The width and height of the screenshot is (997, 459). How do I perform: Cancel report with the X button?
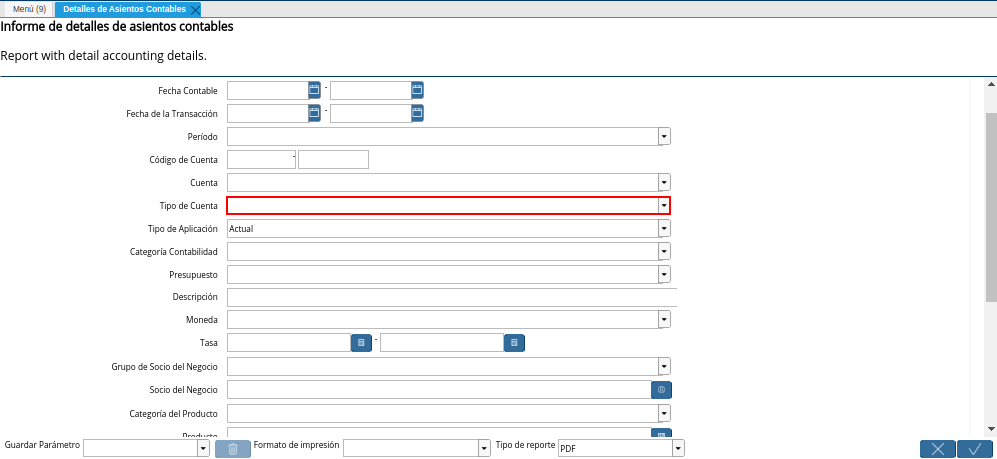938,449
